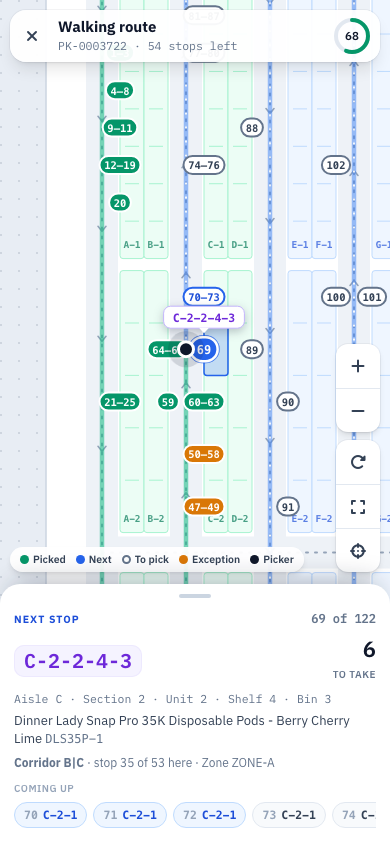Tap the shelf section label F-1

tap(324, 244)
